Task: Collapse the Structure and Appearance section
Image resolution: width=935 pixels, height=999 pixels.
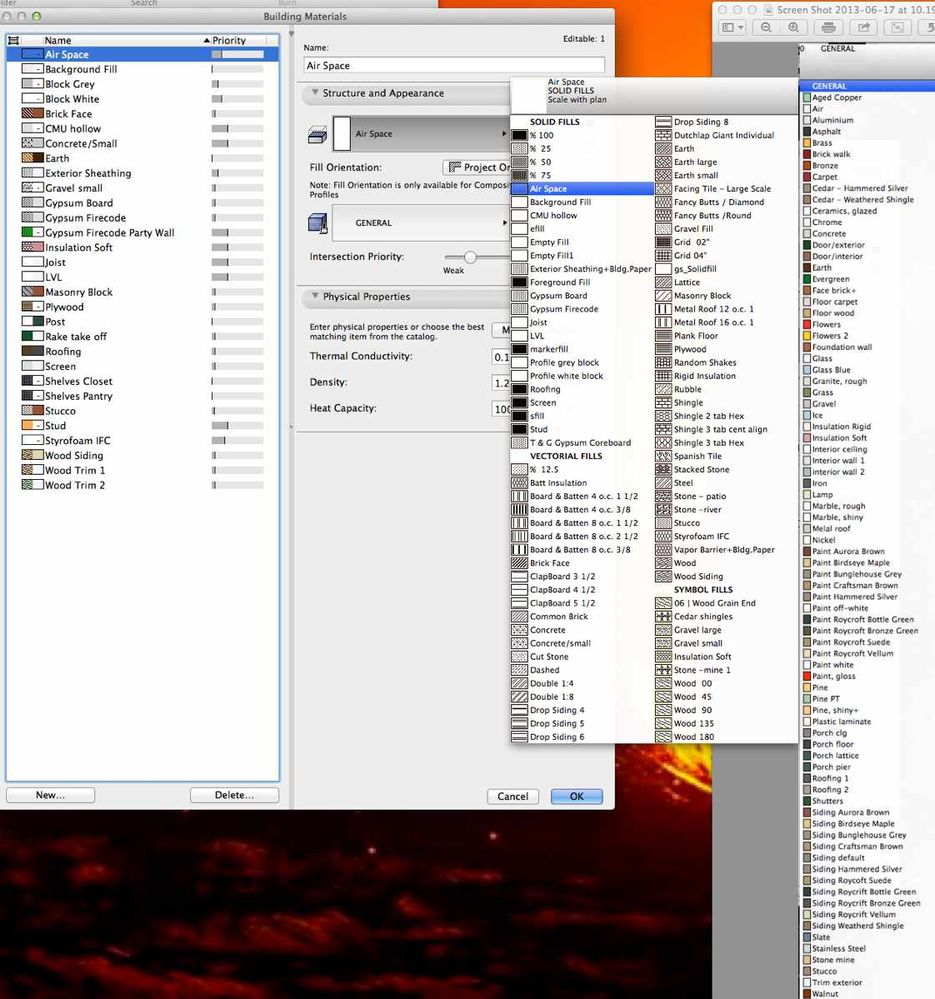Action: [315, 92]
